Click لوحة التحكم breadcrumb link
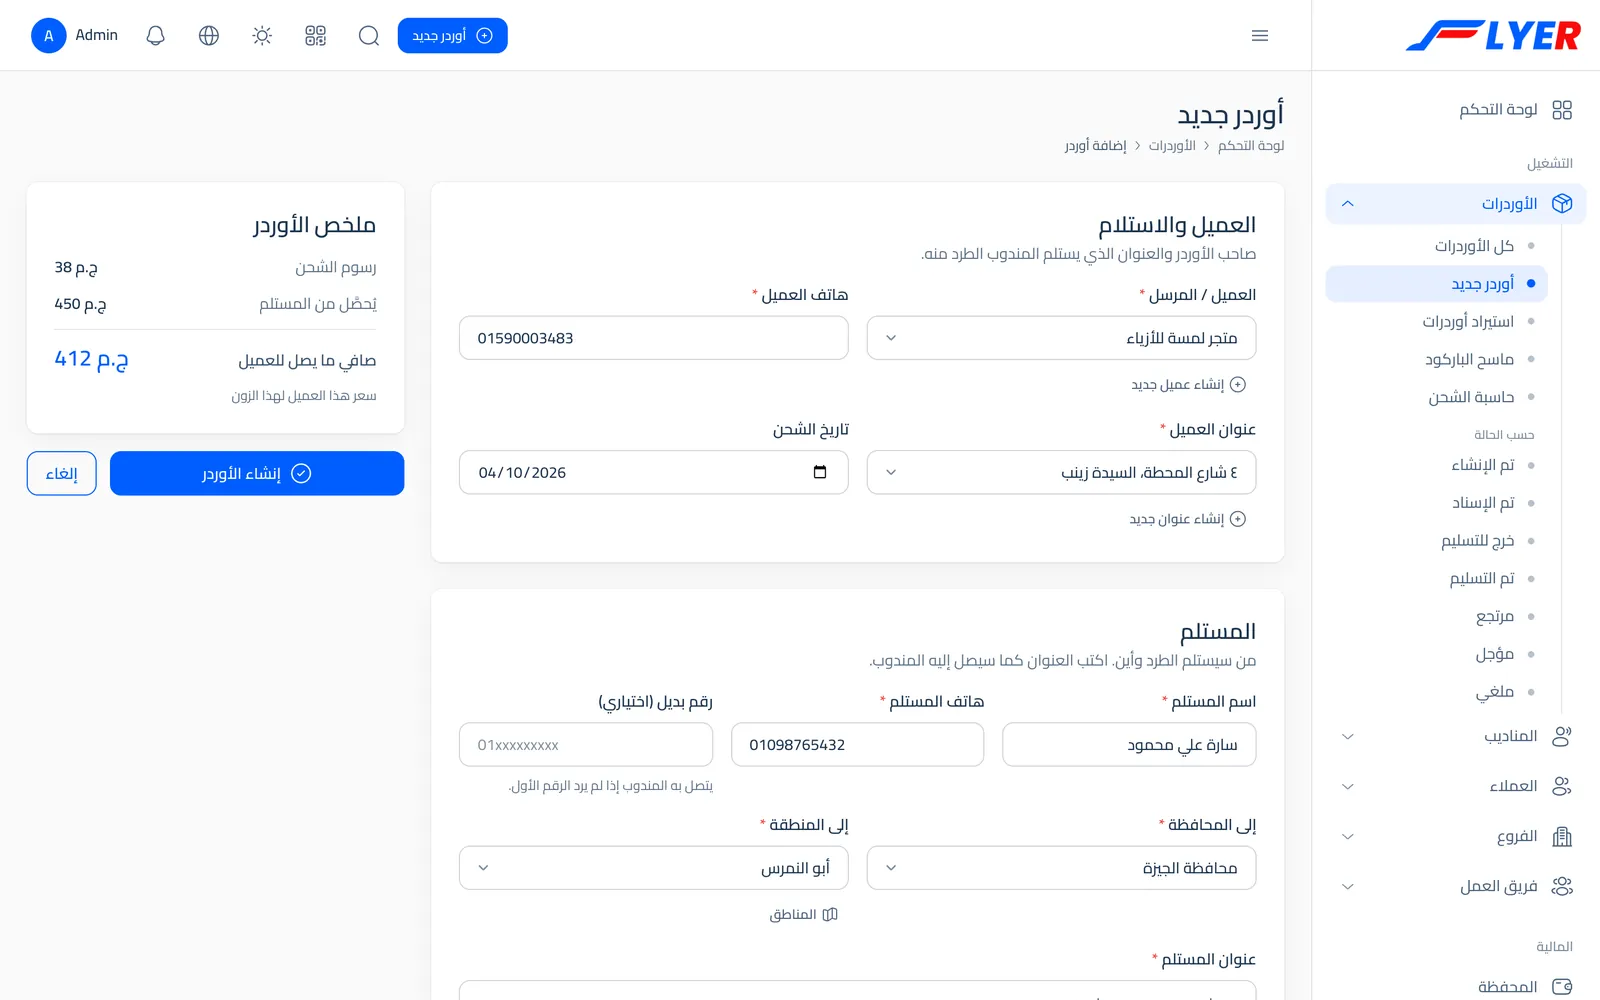The height and width of the screenshot is (1000, 1600). (1251, 146)
